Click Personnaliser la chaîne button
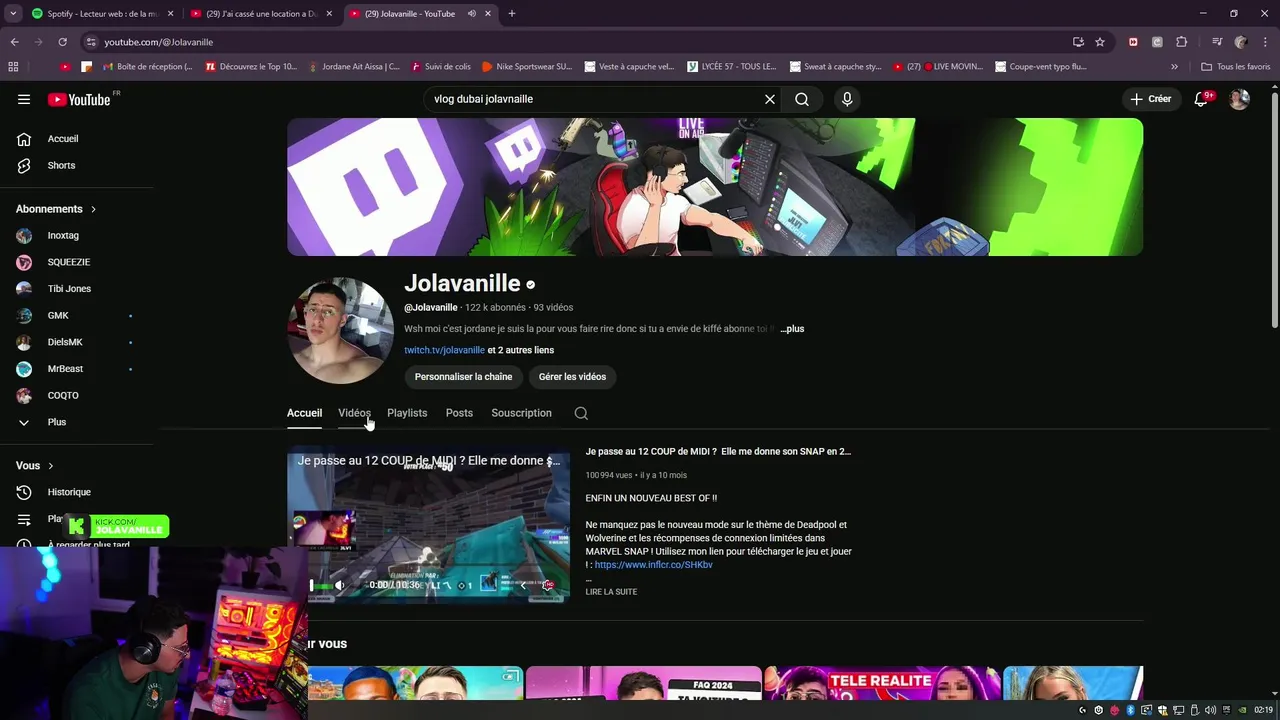Image resolution: width=1280 pixels, height=720 pixels. [463, 377]
